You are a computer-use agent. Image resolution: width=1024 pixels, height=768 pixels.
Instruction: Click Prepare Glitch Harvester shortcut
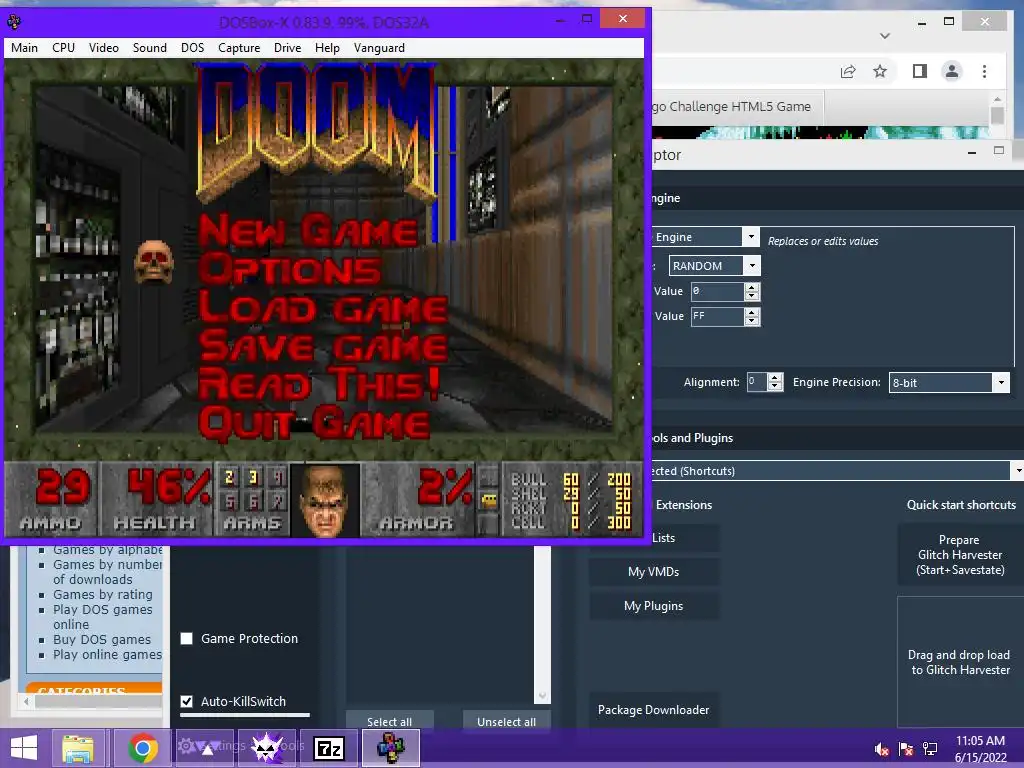tap(960, 555)
